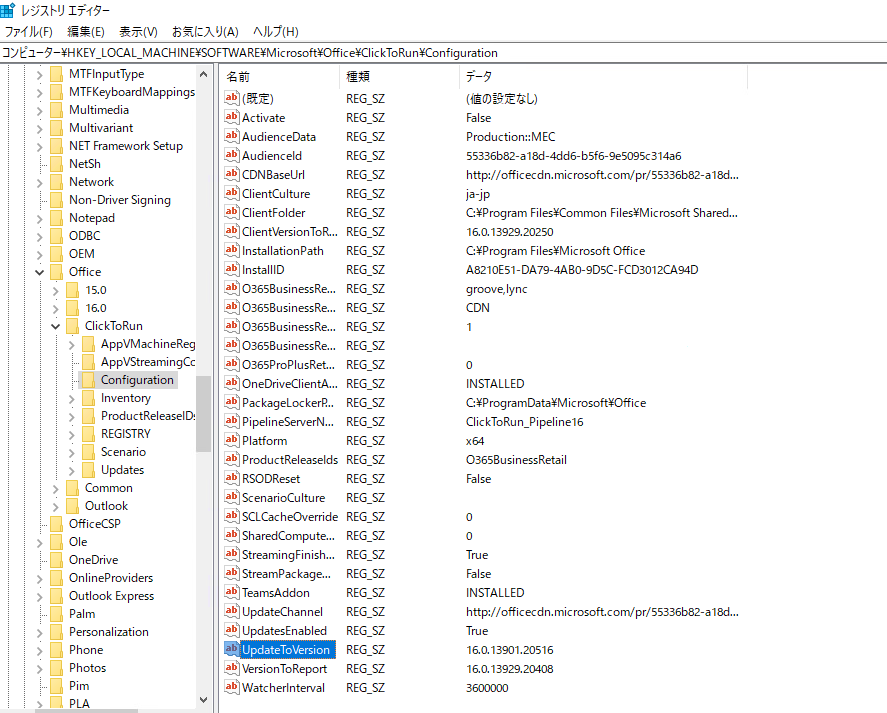Click the folder icon for Configuration key
This screenshot has width=887, height=713.
tap(89, 380)
